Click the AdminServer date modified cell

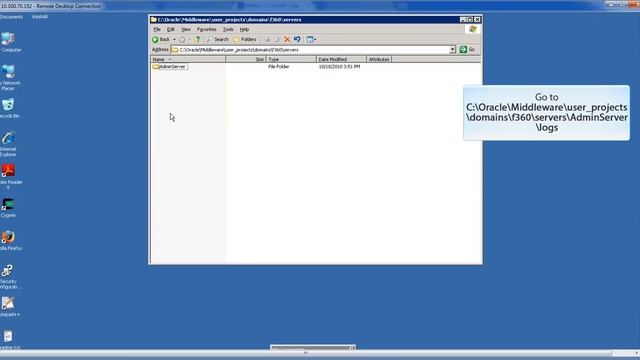pyautogui.click(x=339, y=67)
